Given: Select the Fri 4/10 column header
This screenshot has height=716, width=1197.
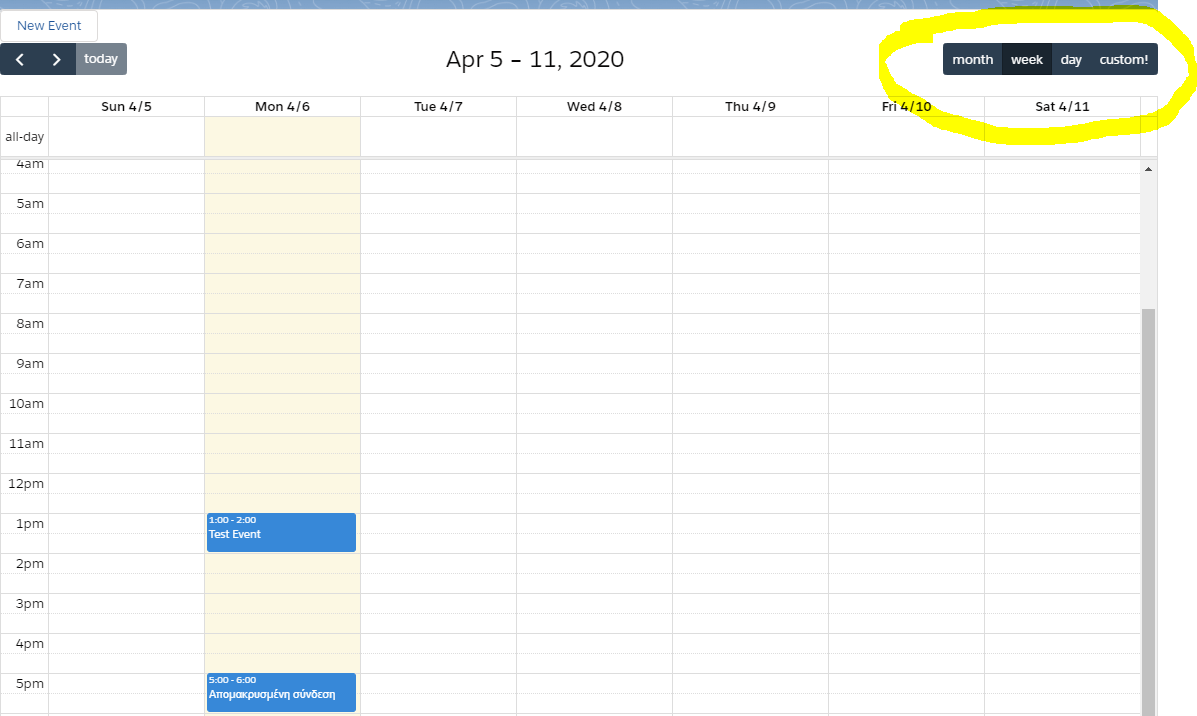Looking at the screenshot, I should (906, 106).
